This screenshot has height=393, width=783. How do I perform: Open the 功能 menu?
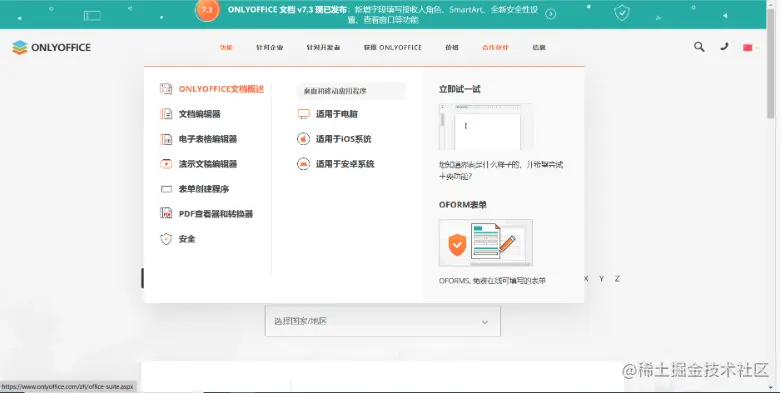coord(226,47)
